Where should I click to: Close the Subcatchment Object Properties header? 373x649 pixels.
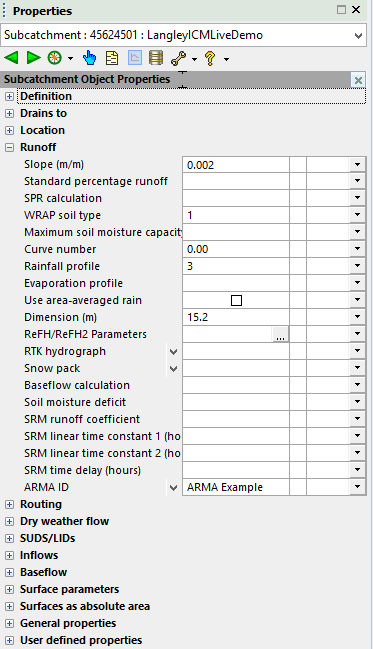pyautogui.click(x=359, y=80)
